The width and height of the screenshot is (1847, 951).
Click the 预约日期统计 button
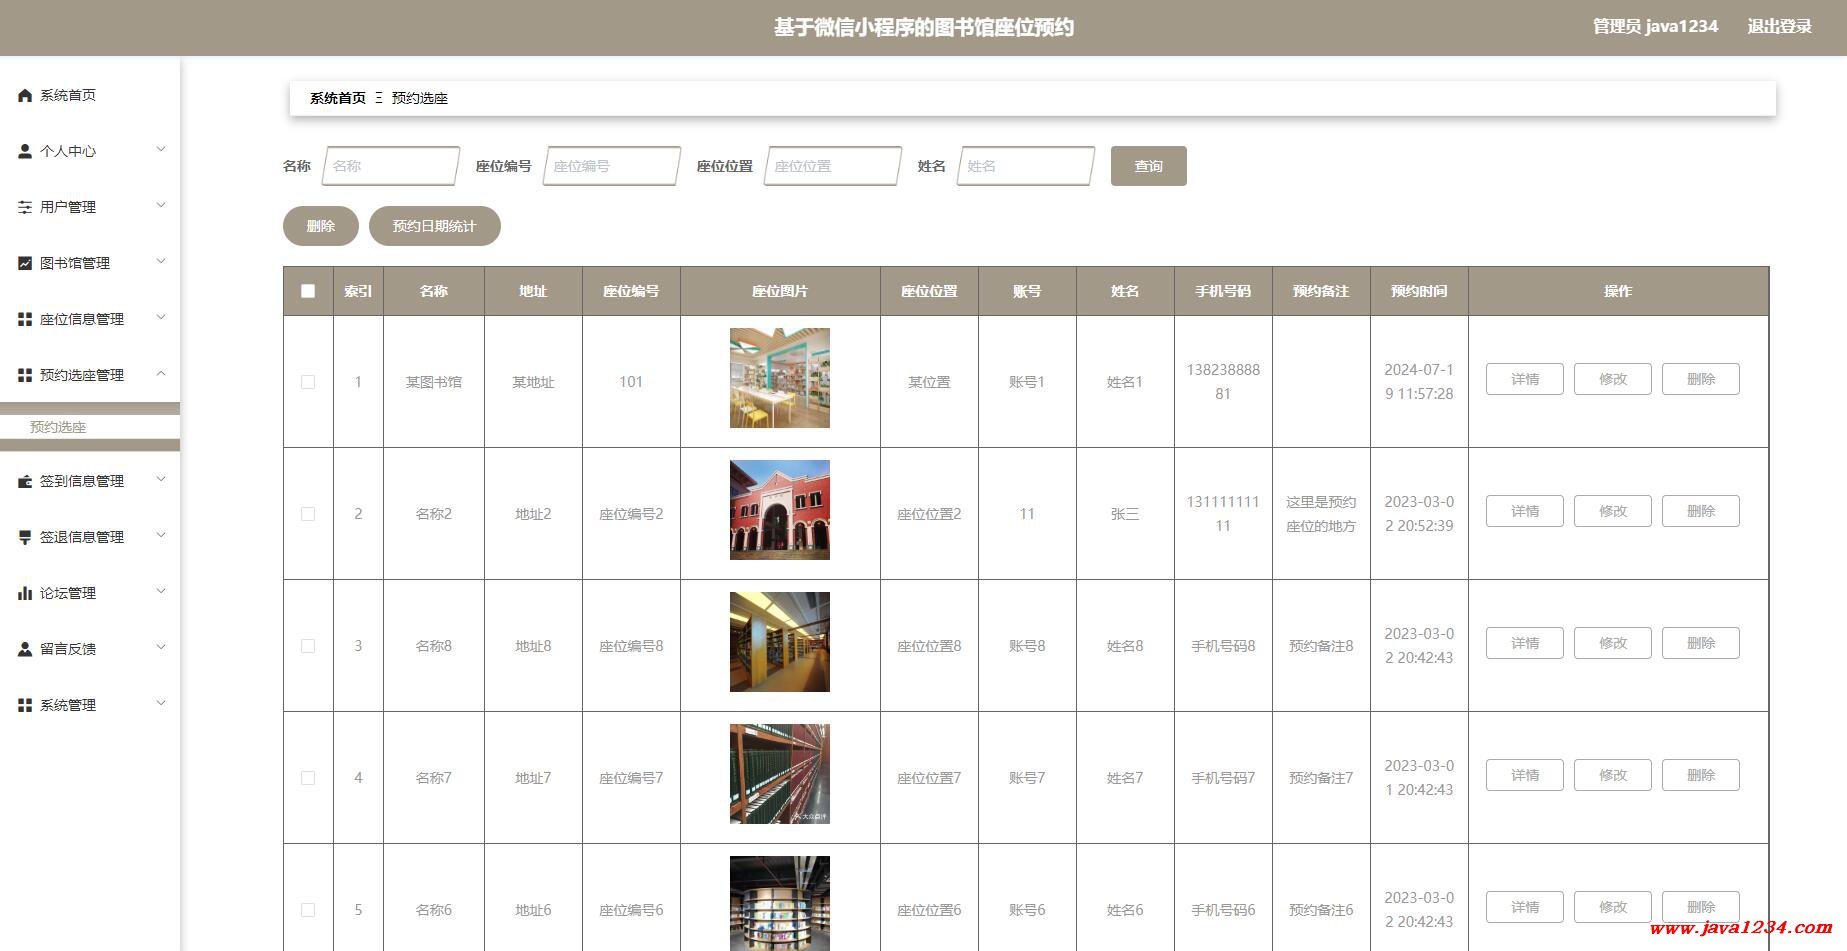pyautogui.click(x=435, y=226)
